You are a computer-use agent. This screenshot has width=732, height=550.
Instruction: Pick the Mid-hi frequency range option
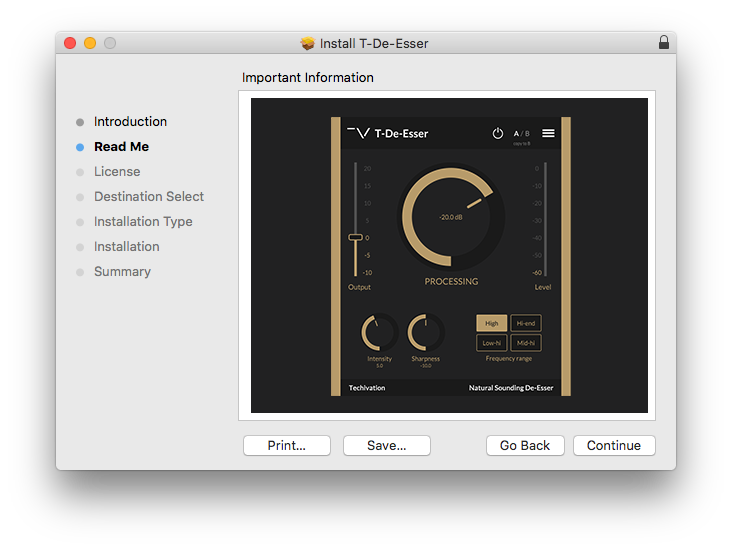coord(526,343)
